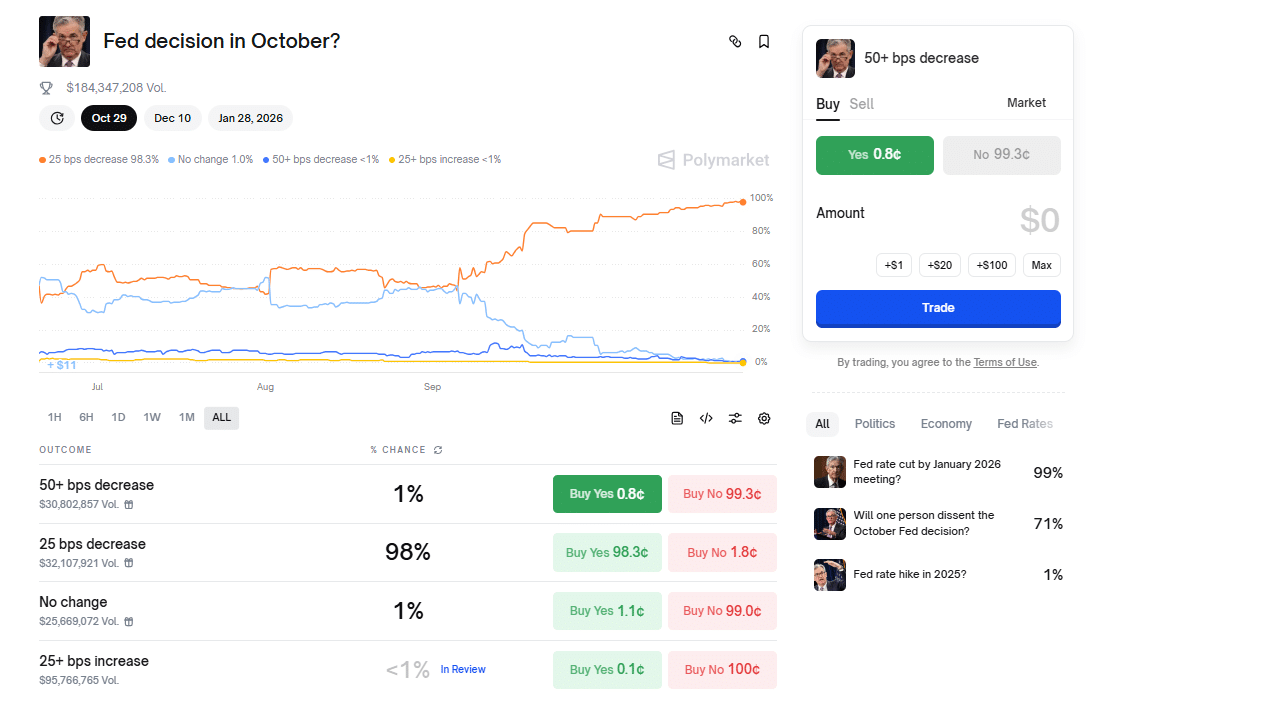Screen dimensions: 1273x710
Task: Click the trophy icon beside the volume figure
Action: click(45, 88)
